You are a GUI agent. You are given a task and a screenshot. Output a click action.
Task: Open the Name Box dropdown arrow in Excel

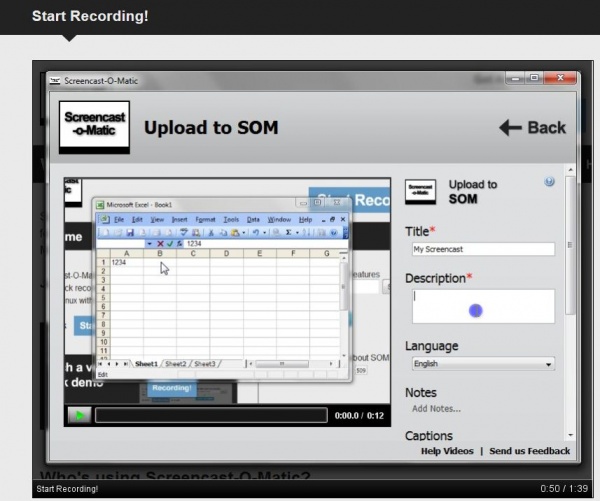[149, 244]
